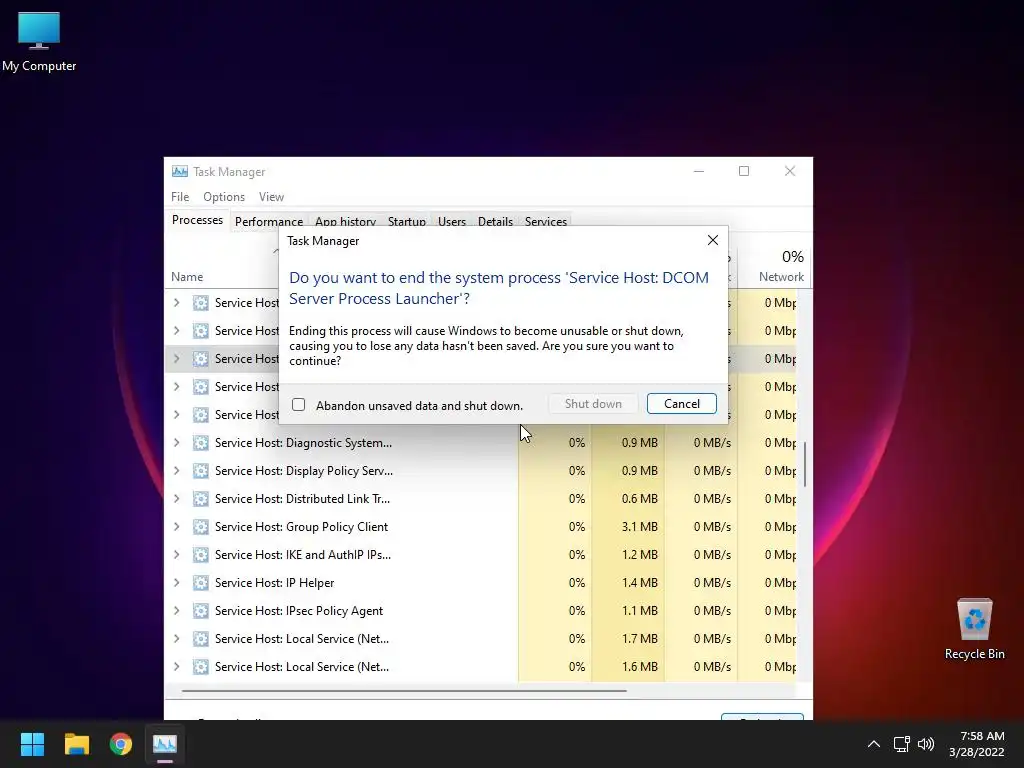This screenshot has width=1024, height=768.
Task: Switch to the Details tab
Action: [495, 221]
